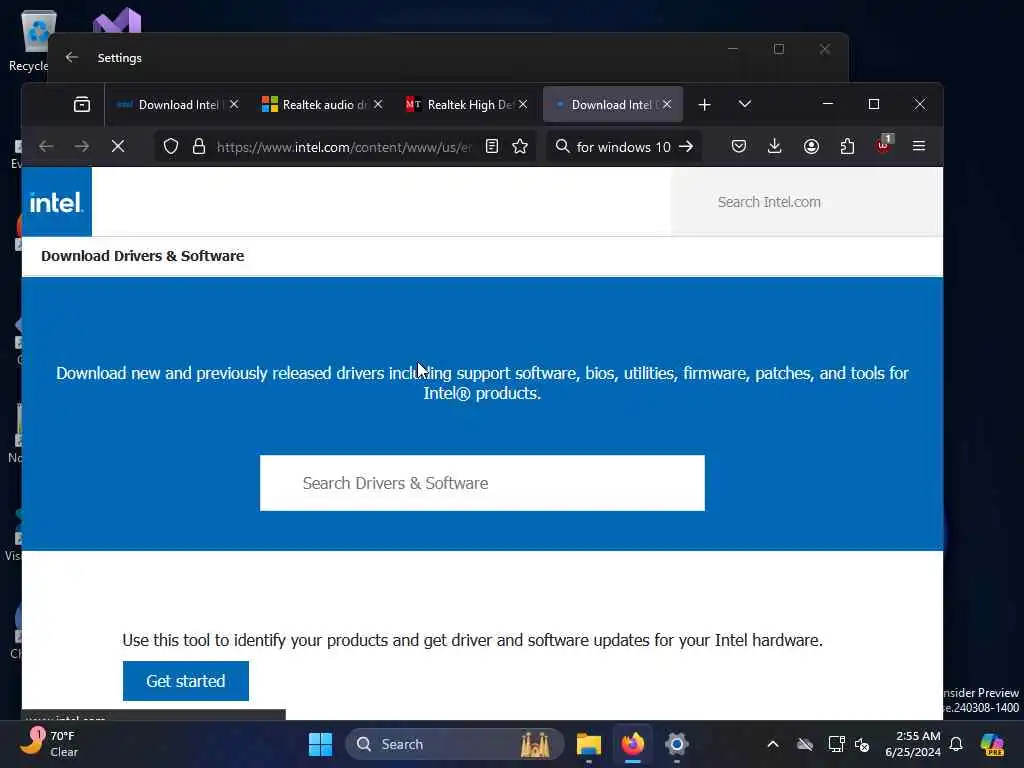1024x768 pixels.
Task: Click the Search Intel.com field
Action: 807,202
